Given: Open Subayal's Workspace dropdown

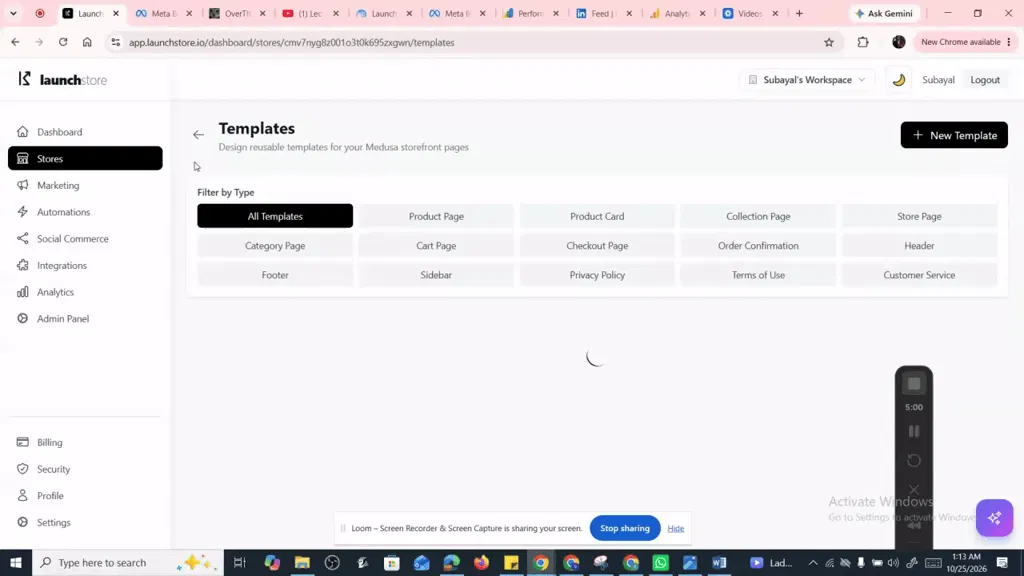Looking at the screenshot, I should click(807, 80).
